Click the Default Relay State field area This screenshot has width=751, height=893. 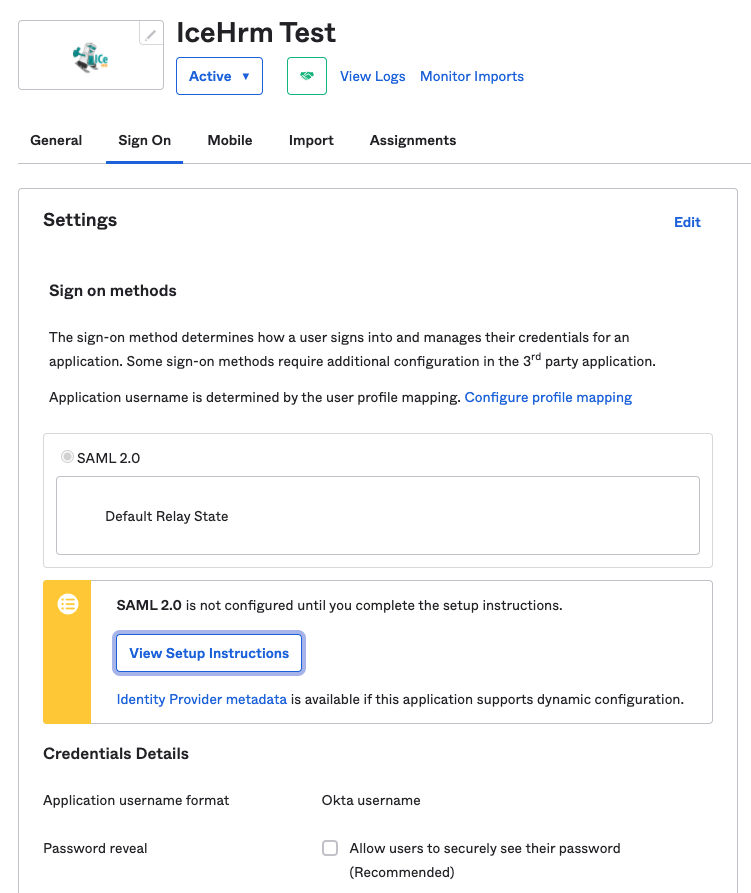tap(377, 516)
